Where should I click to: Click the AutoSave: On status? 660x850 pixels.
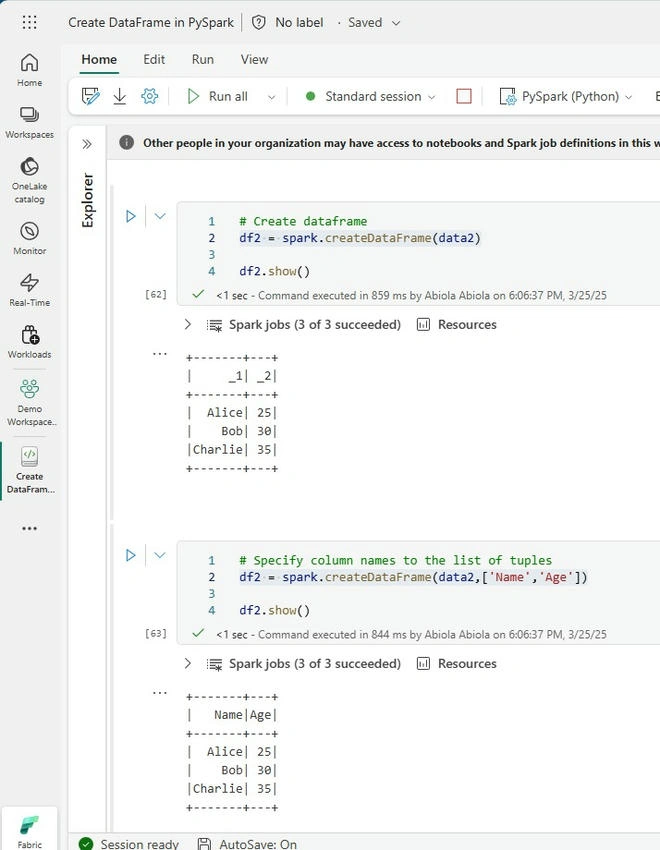click(247, 843)
